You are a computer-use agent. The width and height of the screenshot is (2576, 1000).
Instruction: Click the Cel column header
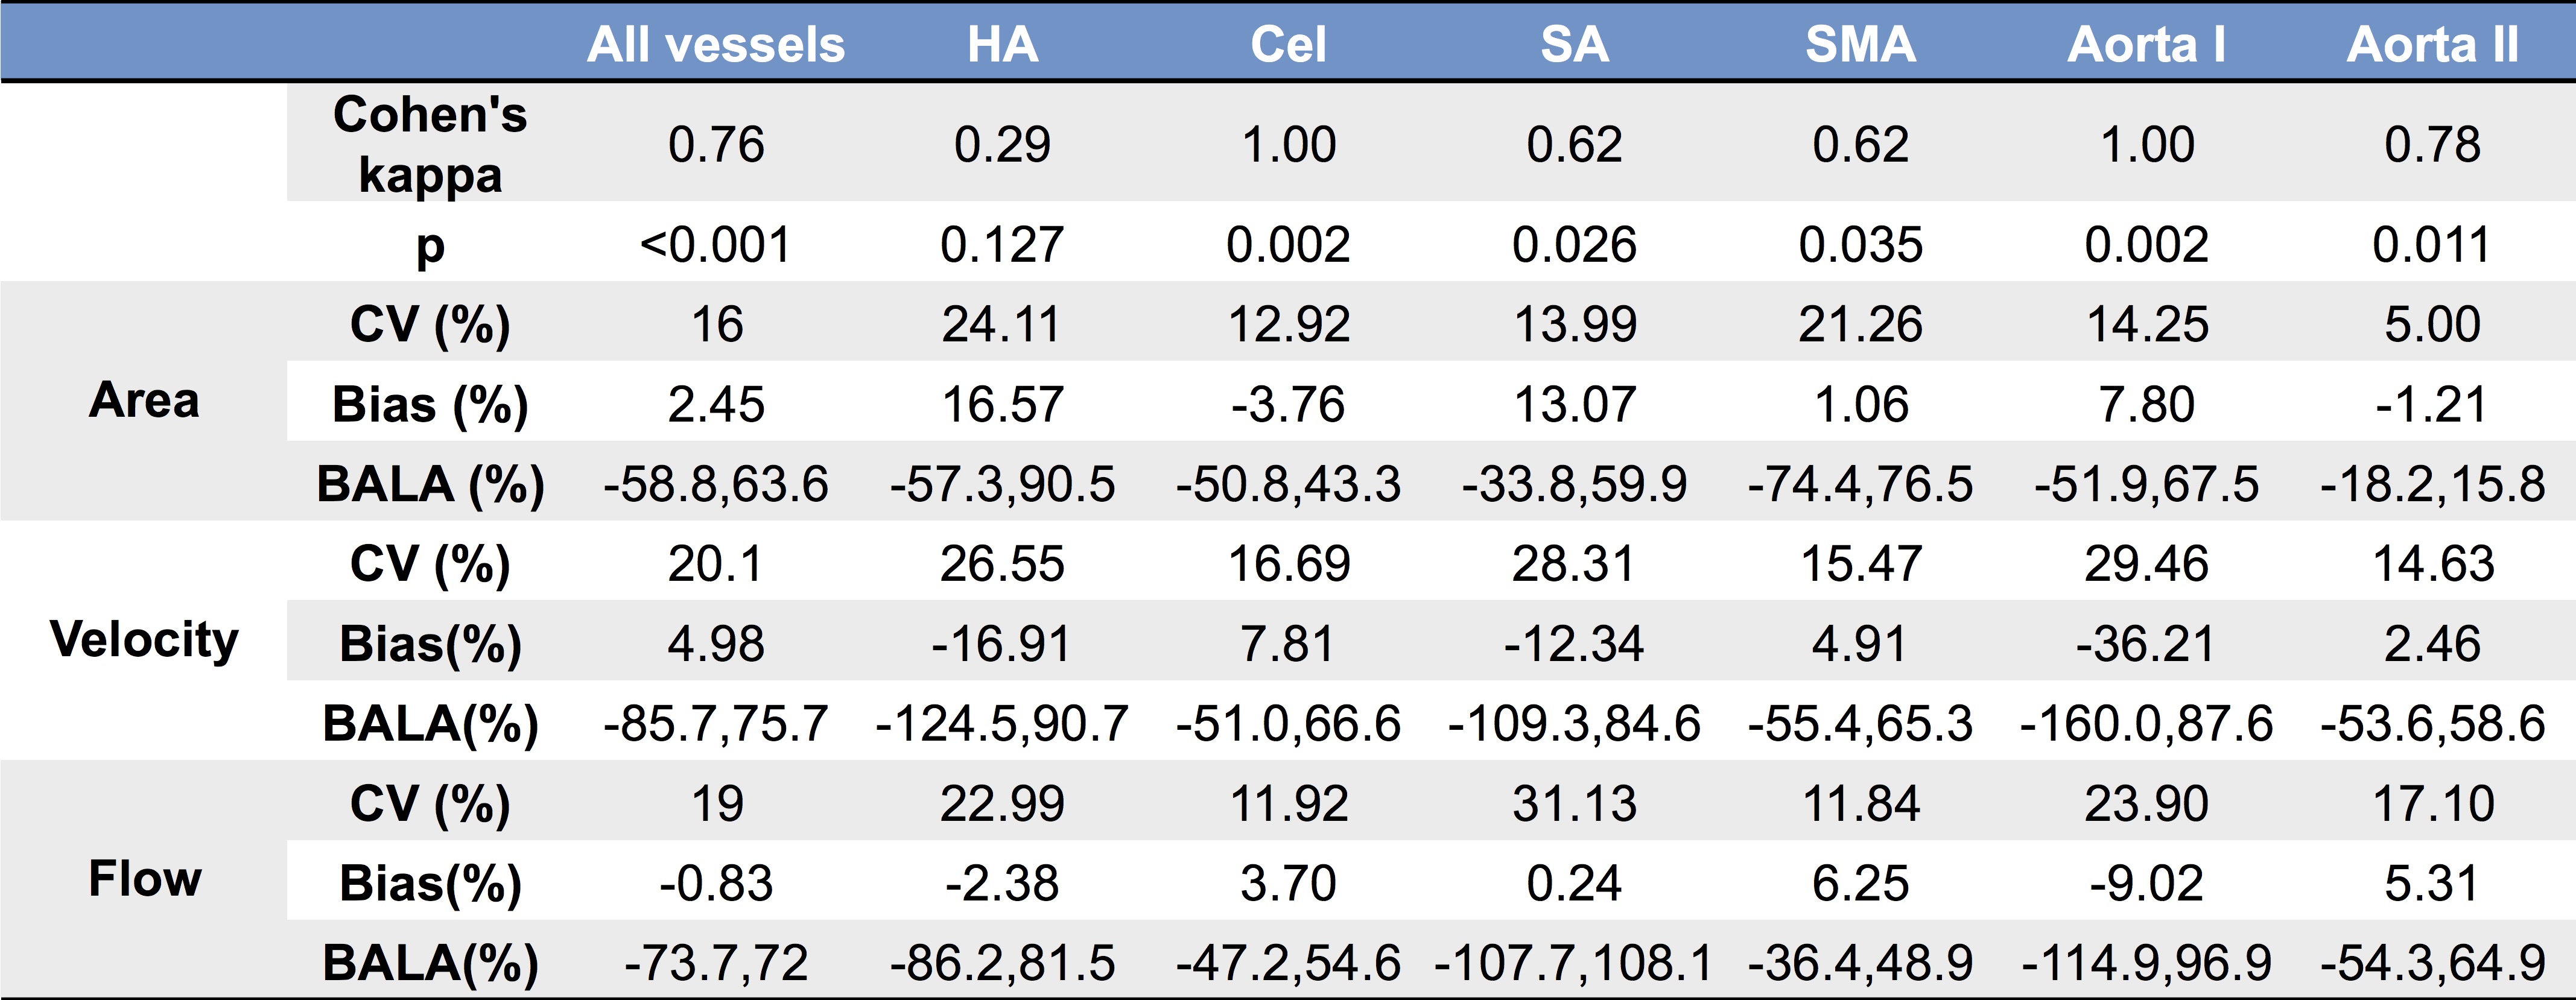coord(1288,45)
